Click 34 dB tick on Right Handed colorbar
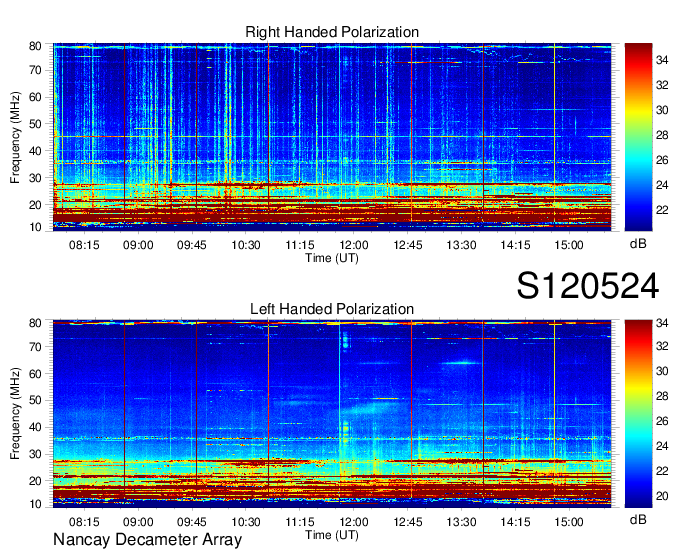 pos(662,60)
